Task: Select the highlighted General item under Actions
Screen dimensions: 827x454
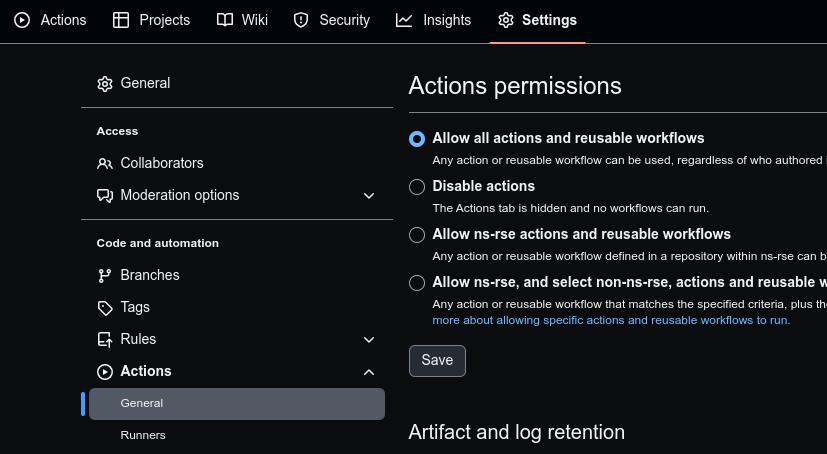Action: click(x=237, y=404)
